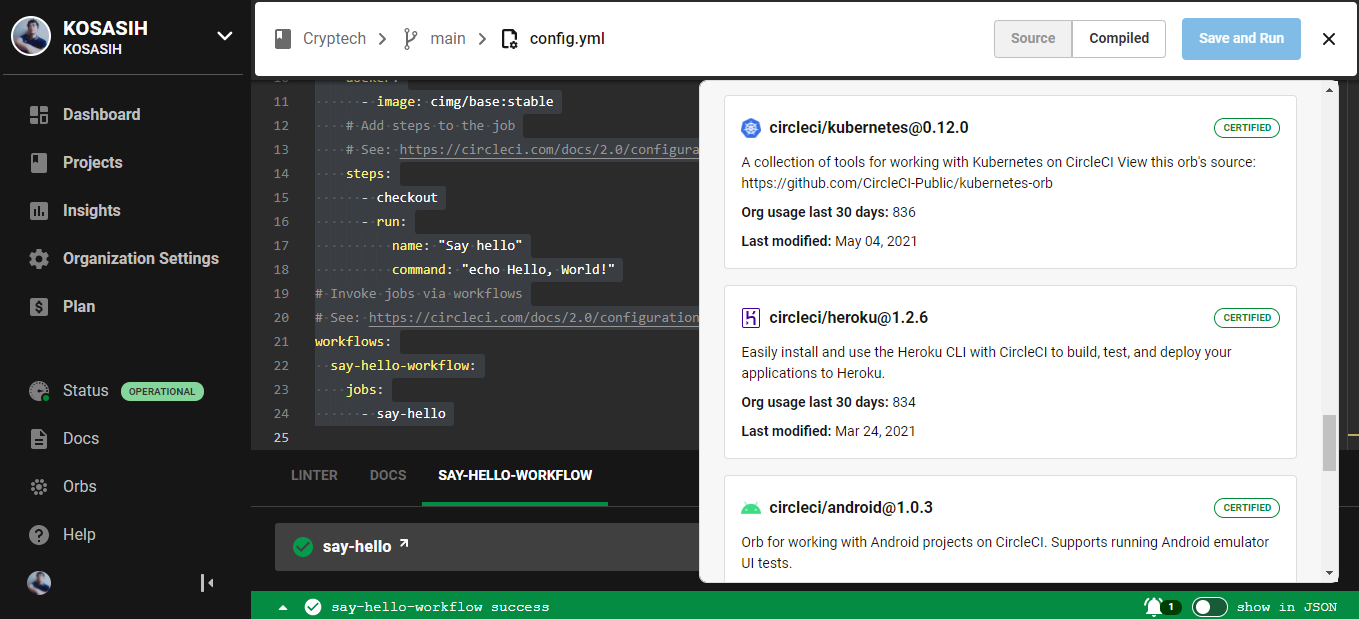Click the Cryptech project book icon

tap(282, 38)
